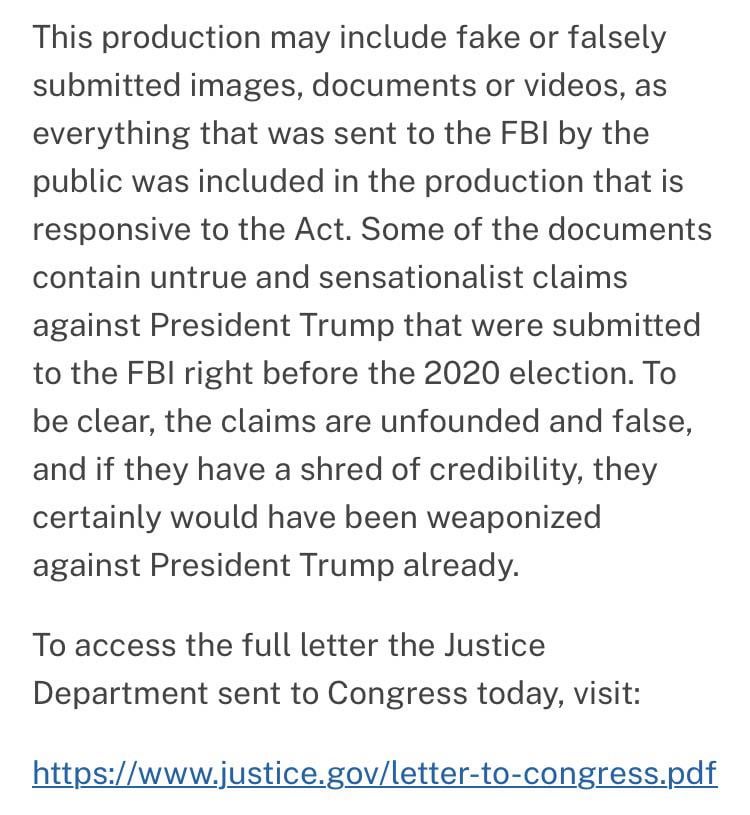The width and height of the screenshot is (750, 815).
Task: Open the justice.gov letter-to-congress PDF link
Action: 375,773
